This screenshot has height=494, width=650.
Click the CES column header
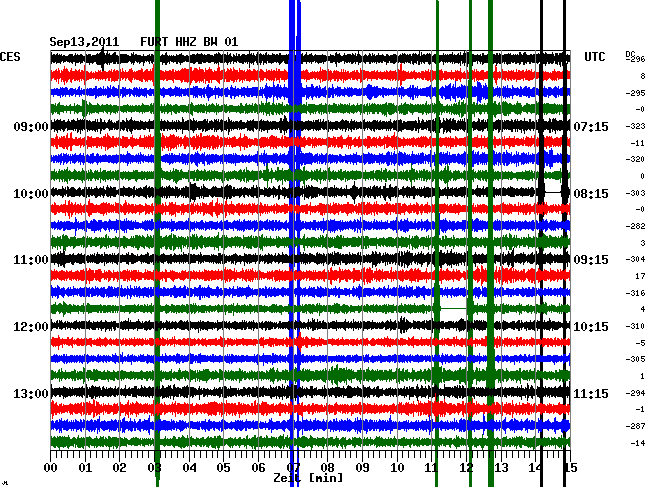10,57
